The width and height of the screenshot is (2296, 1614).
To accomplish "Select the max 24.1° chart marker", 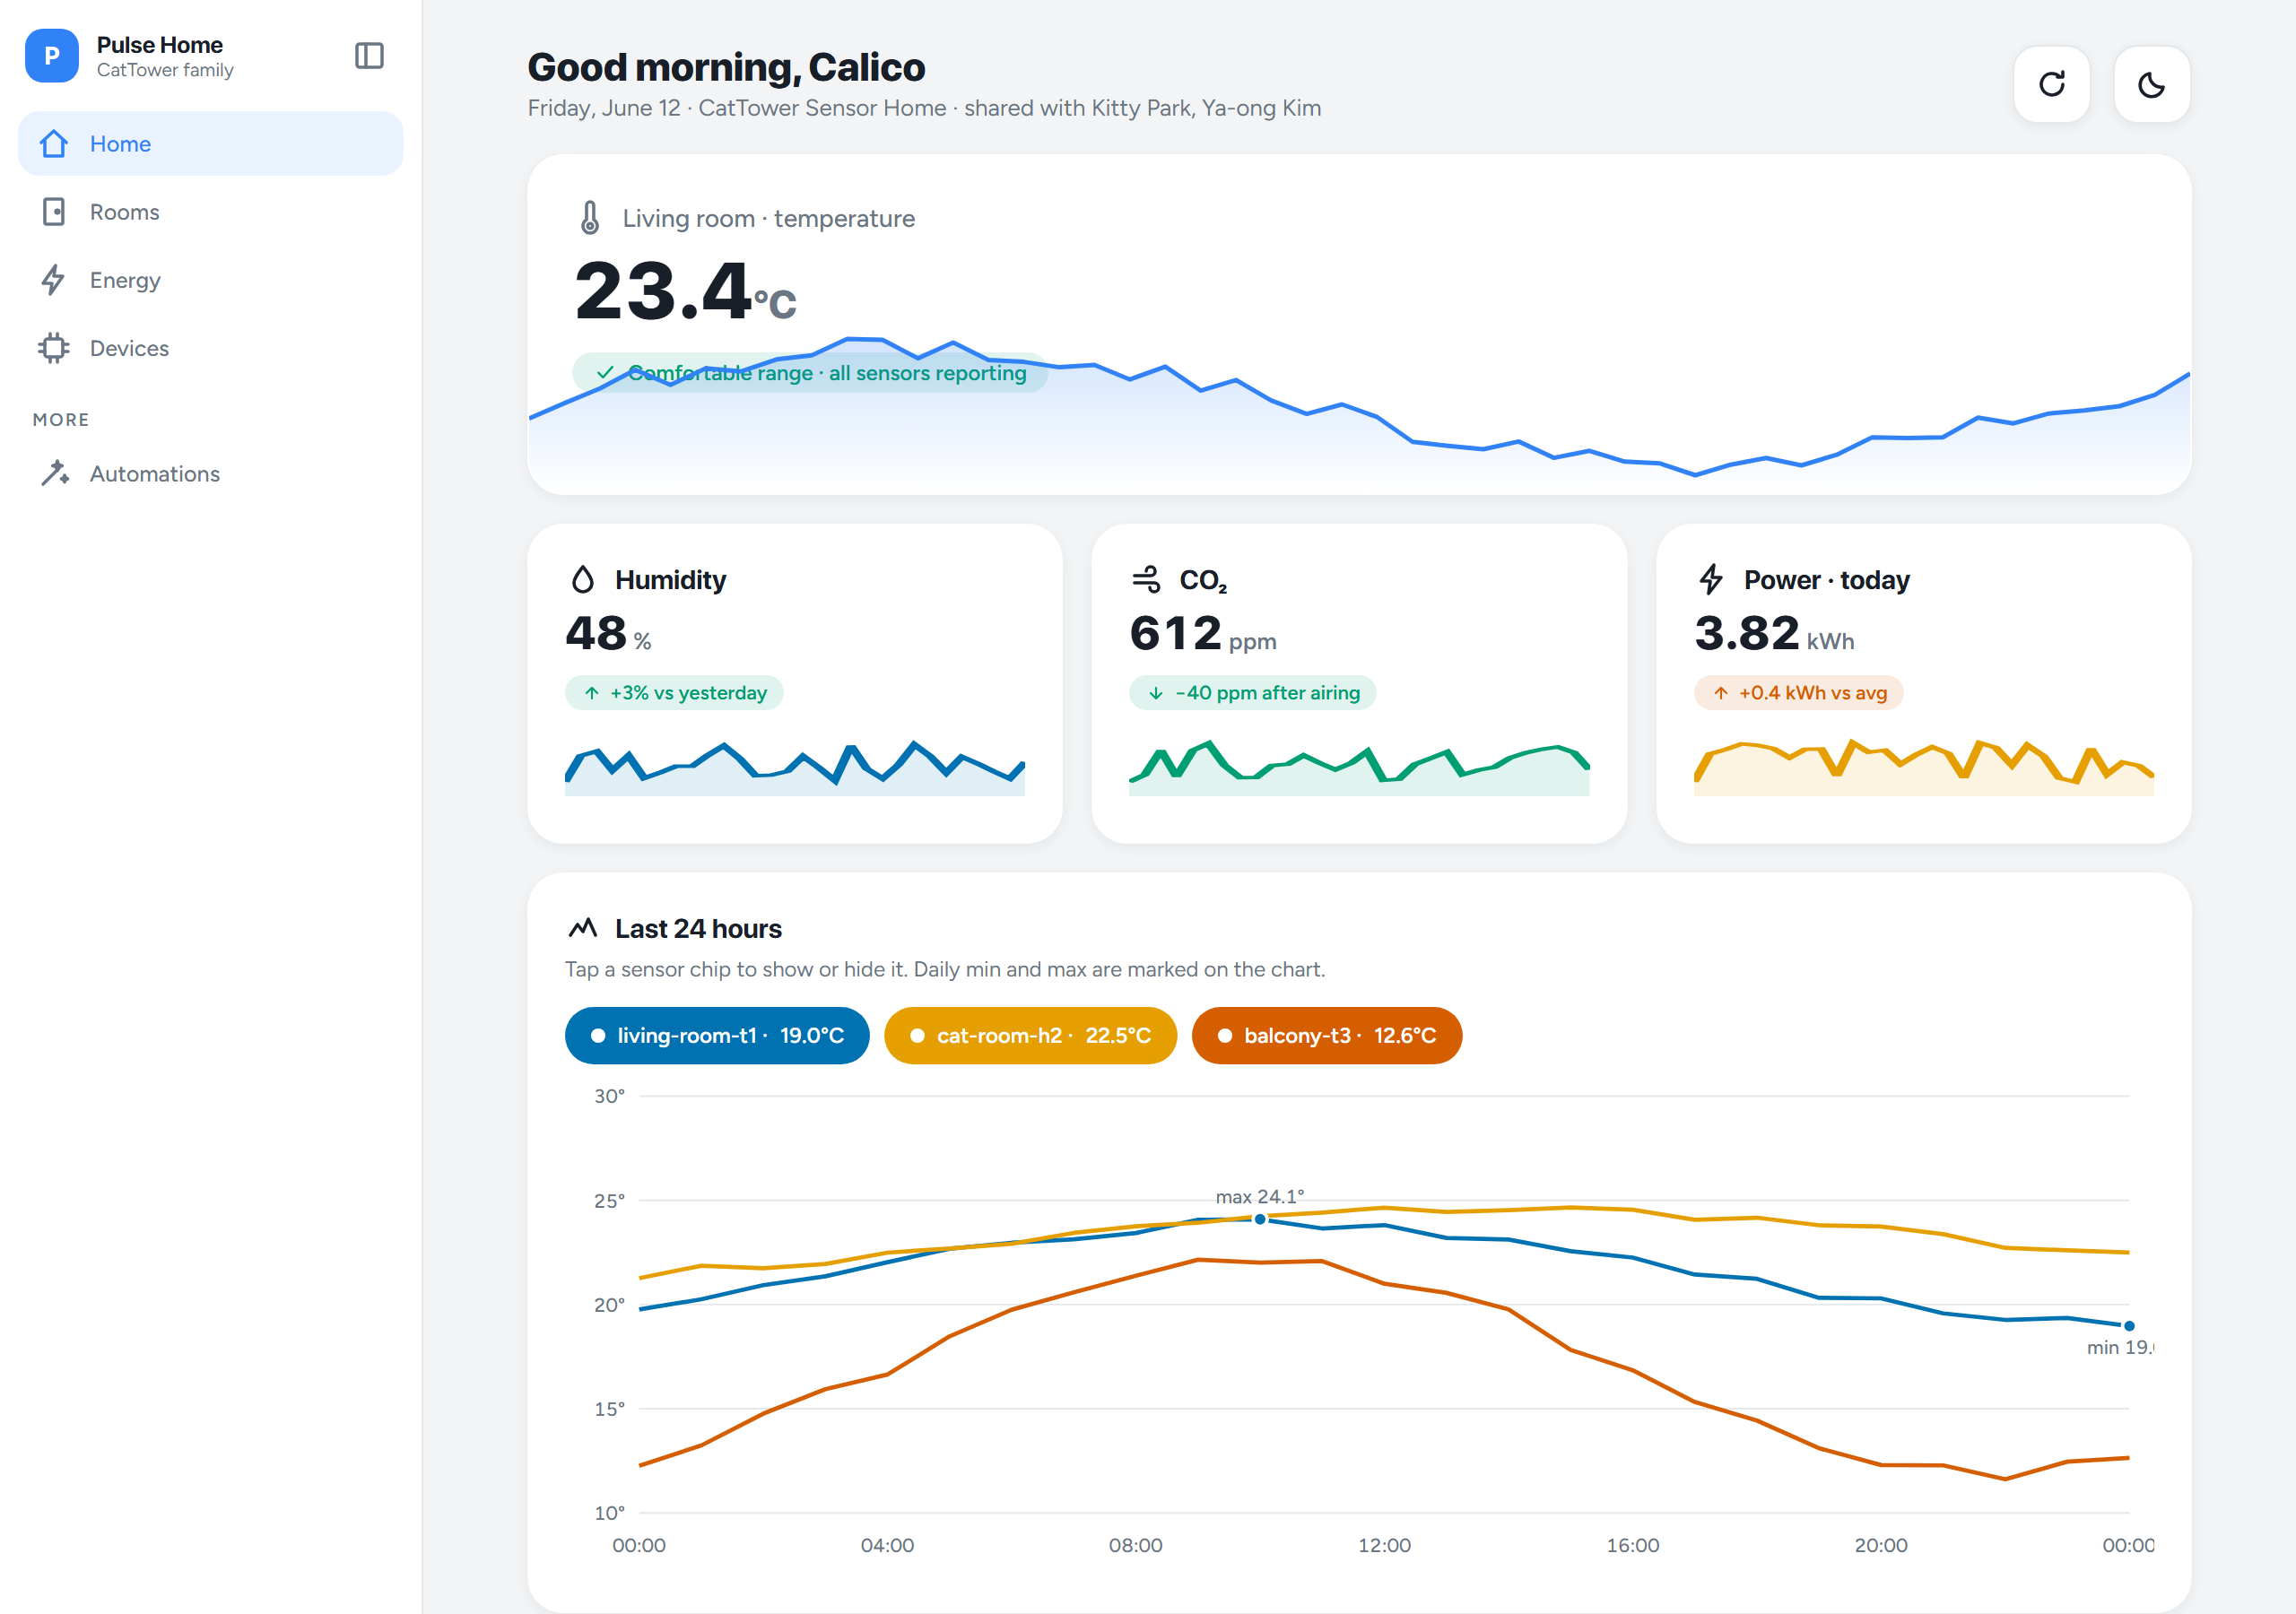I will [1260, 1219].
